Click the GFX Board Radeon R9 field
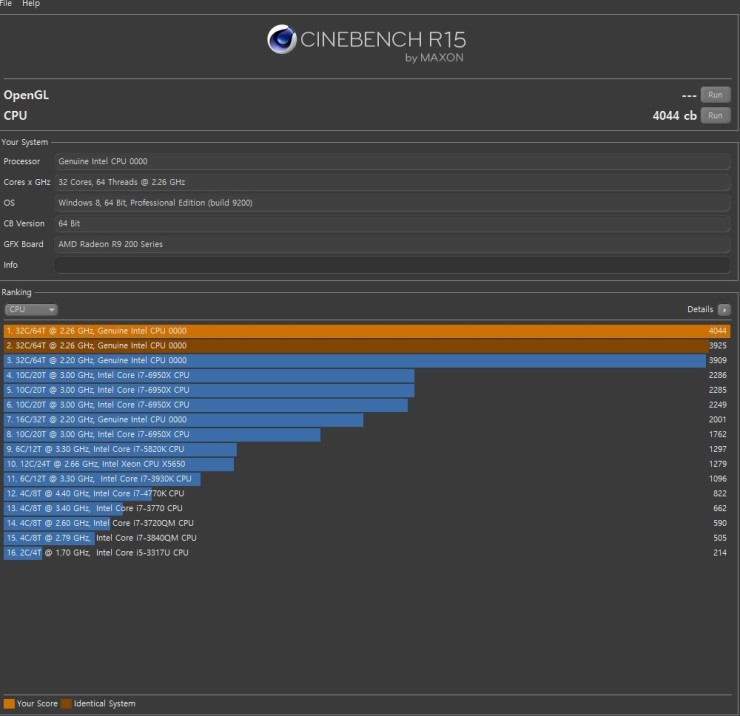The height and width of the screenshot is (716, 740). (x=392, y=244)
